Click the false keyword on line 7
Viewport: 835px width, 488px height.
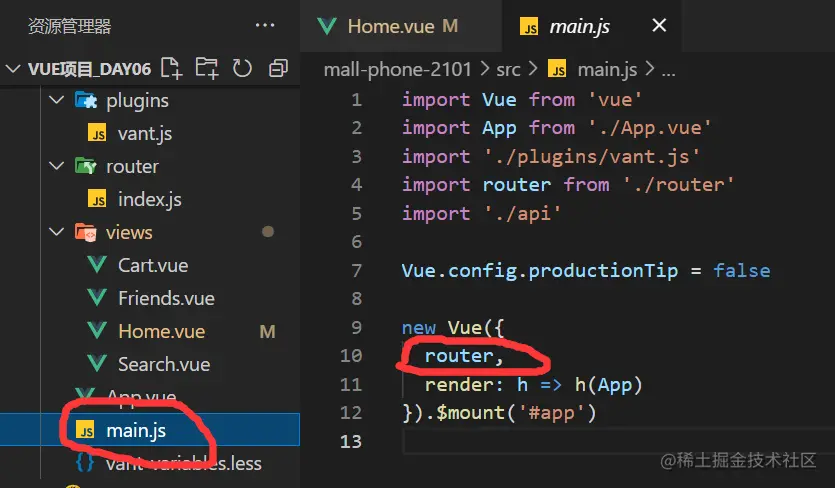742,271
